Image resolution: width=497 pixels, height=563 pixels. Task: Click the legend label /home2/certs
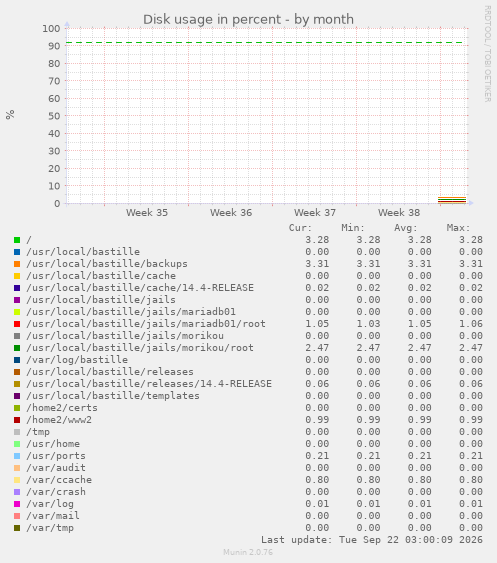(62, 408)
